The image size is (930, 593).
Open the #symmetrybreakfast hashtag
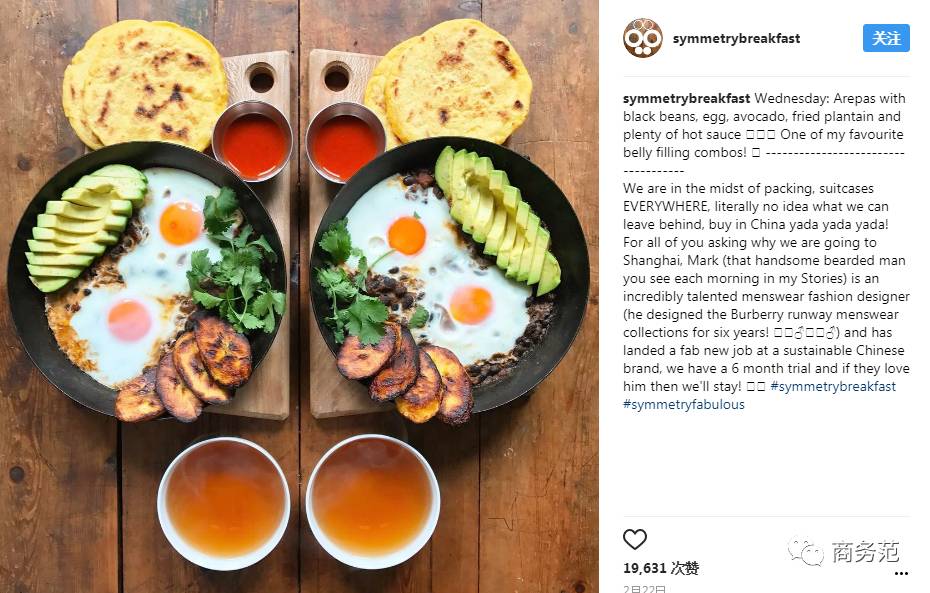(x=833, y=387)
